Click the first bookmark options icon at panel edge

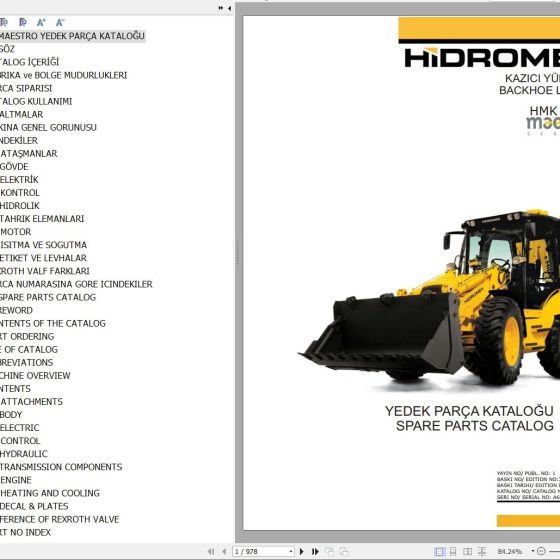tap(4, 22)
